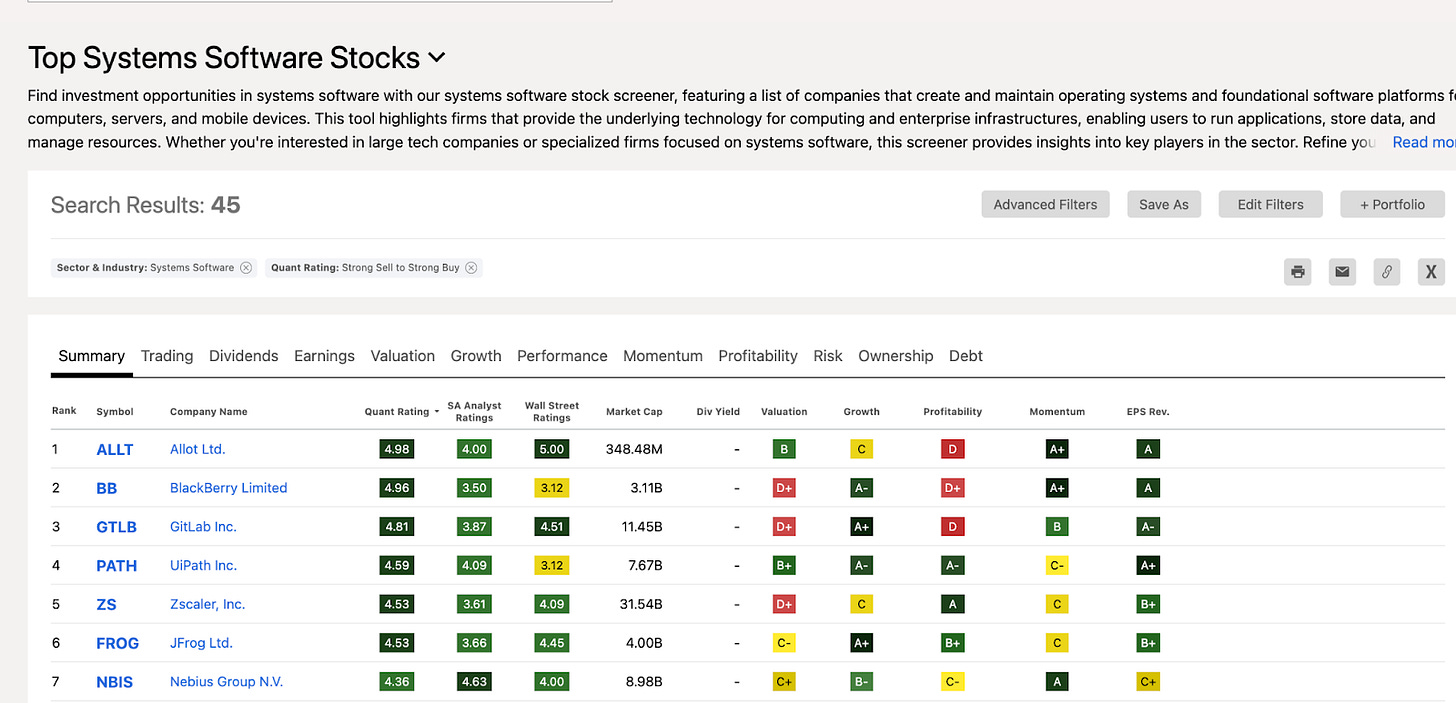
Task: Open Edit Filters
Action: 1270,204
